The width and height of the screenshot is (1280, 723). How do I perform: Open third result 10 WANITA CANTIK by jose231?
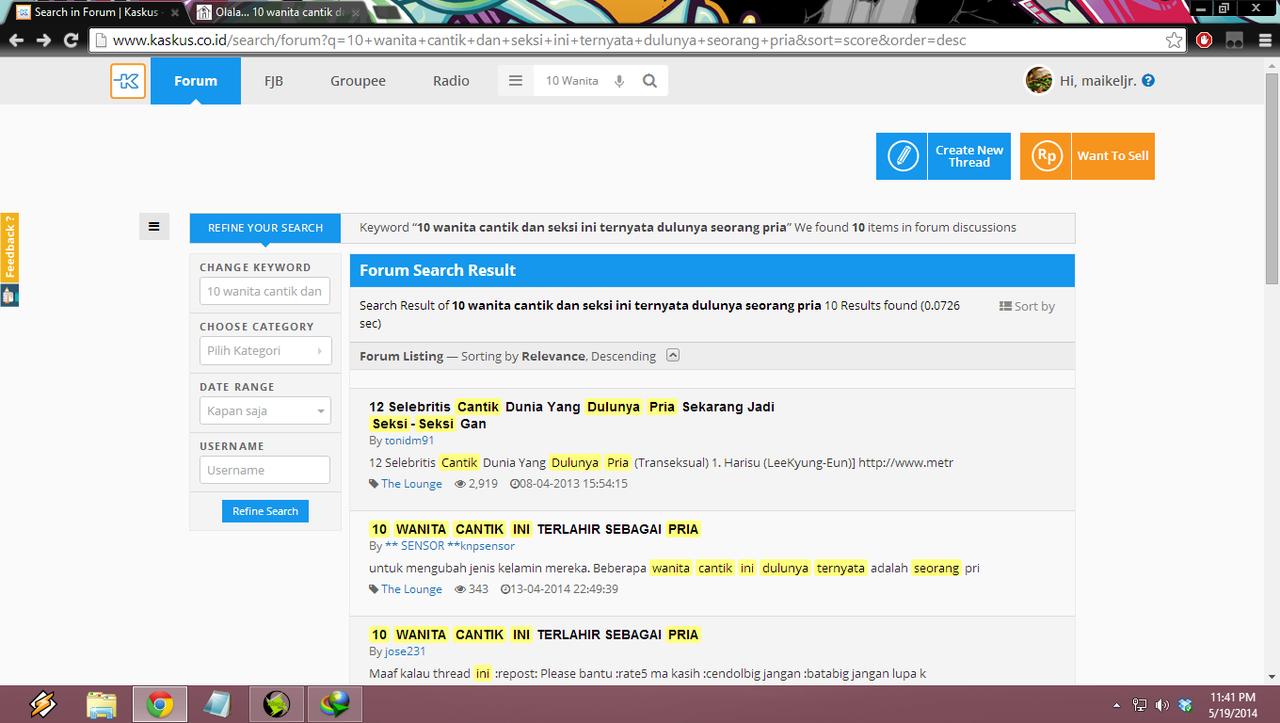click(535, 635)
